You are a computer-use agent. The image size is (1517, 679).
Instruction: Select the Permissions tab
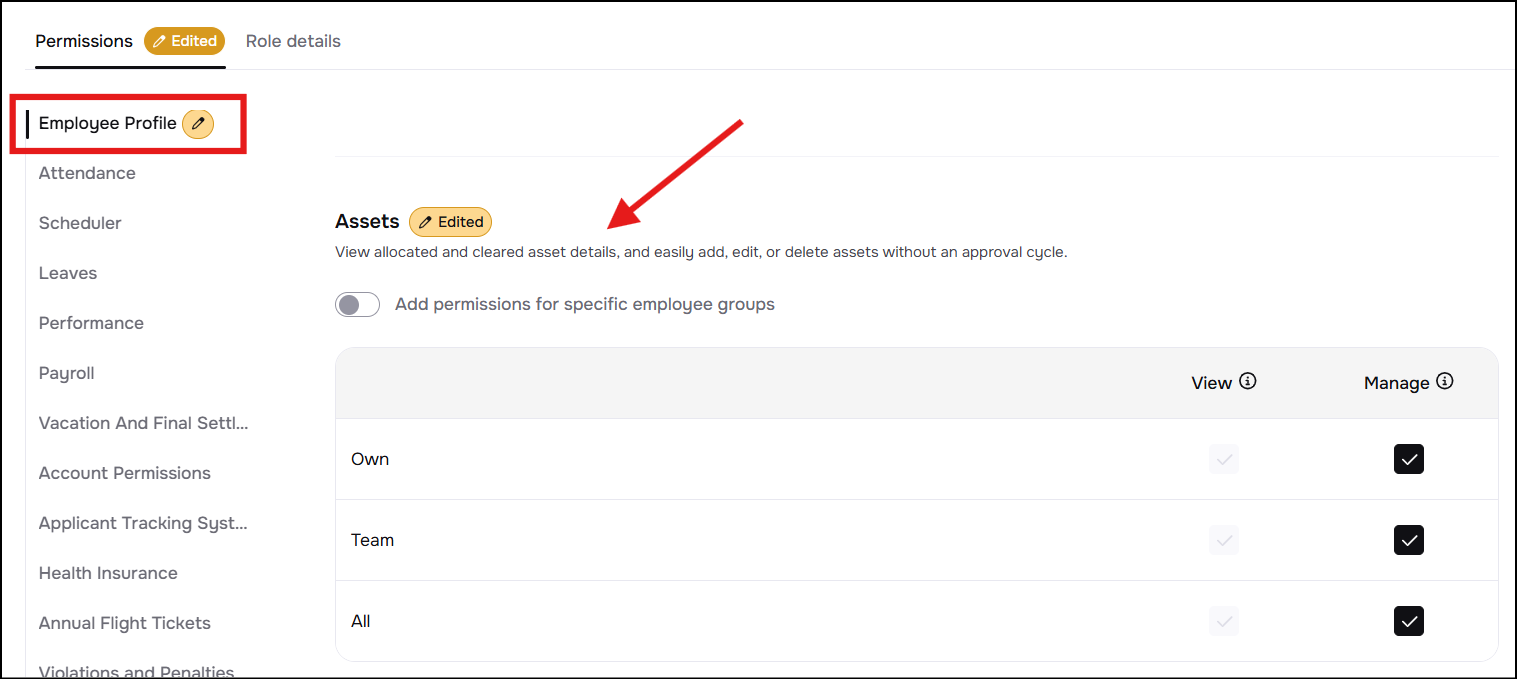click(x=84, y=41)
